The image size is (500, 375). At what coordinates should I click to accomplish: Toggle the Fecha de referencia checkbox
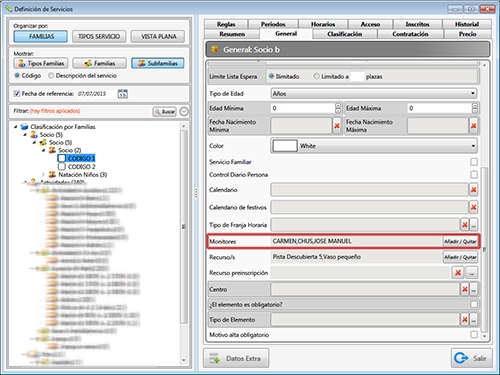tap(17, 94)
